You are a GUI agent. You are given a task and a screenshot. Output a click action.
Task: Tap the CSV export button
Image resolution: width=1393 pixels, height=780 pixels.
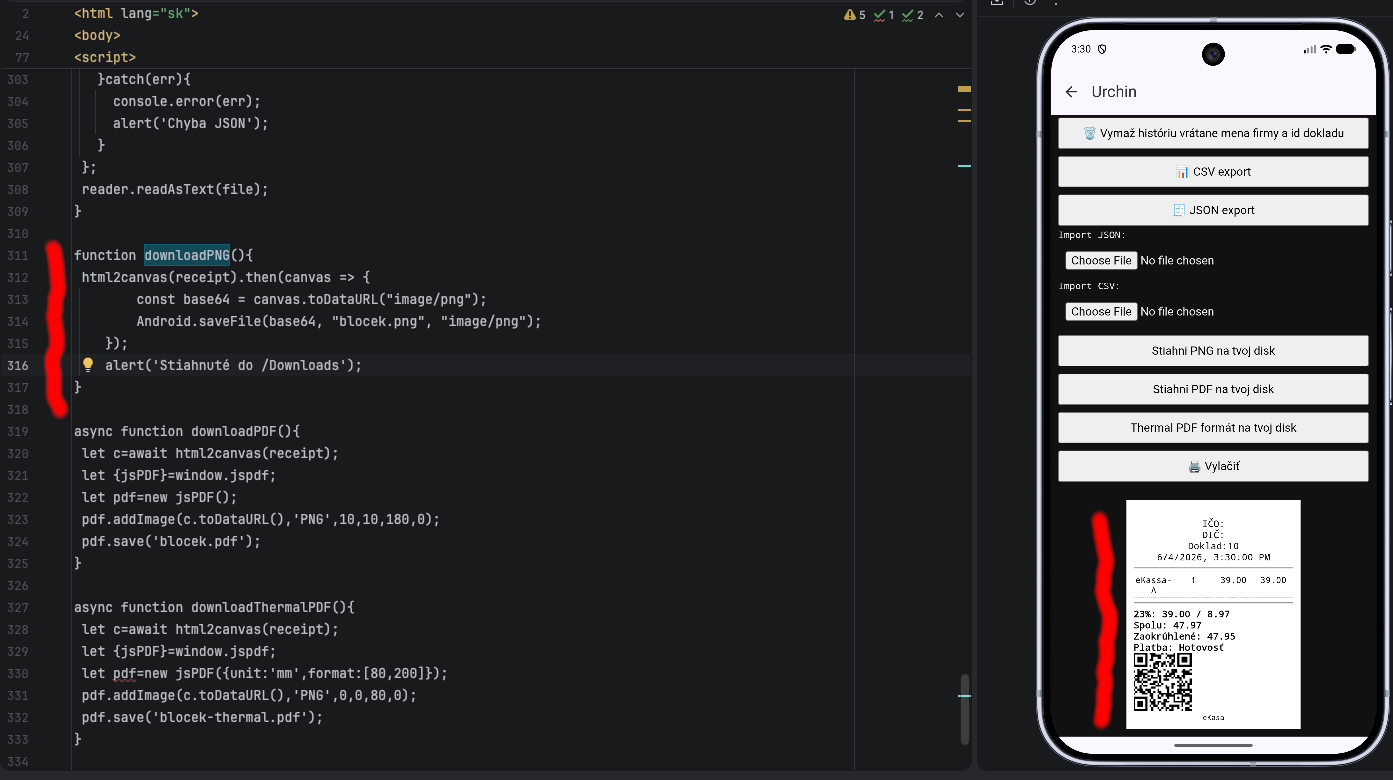point(1213,171)
